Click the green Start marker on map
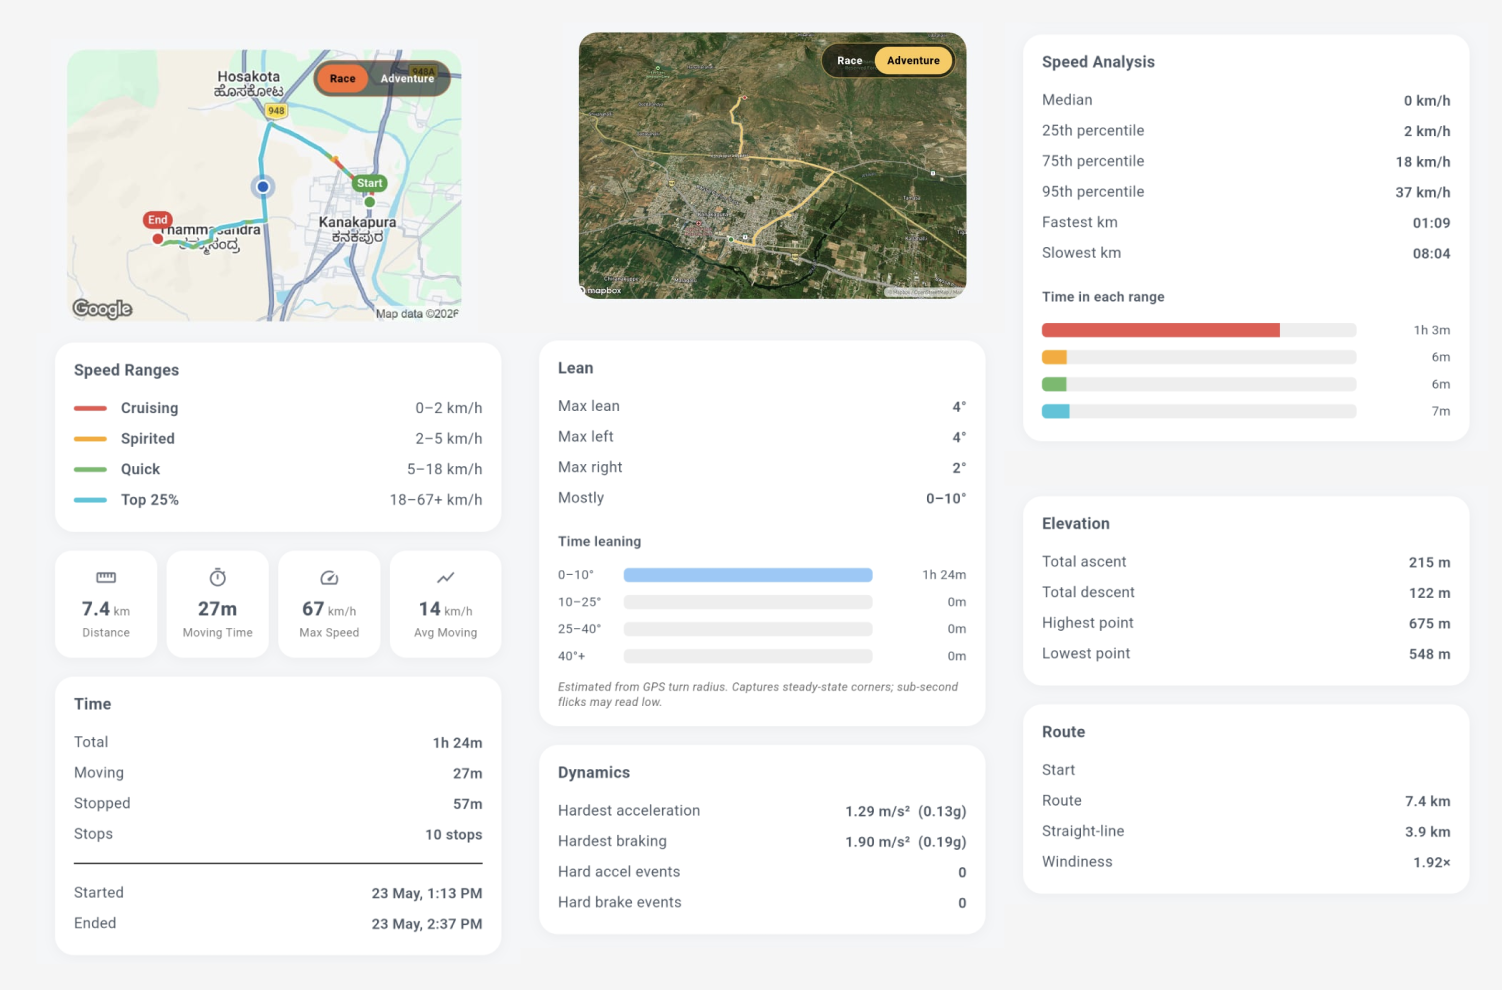 (370, 183)
